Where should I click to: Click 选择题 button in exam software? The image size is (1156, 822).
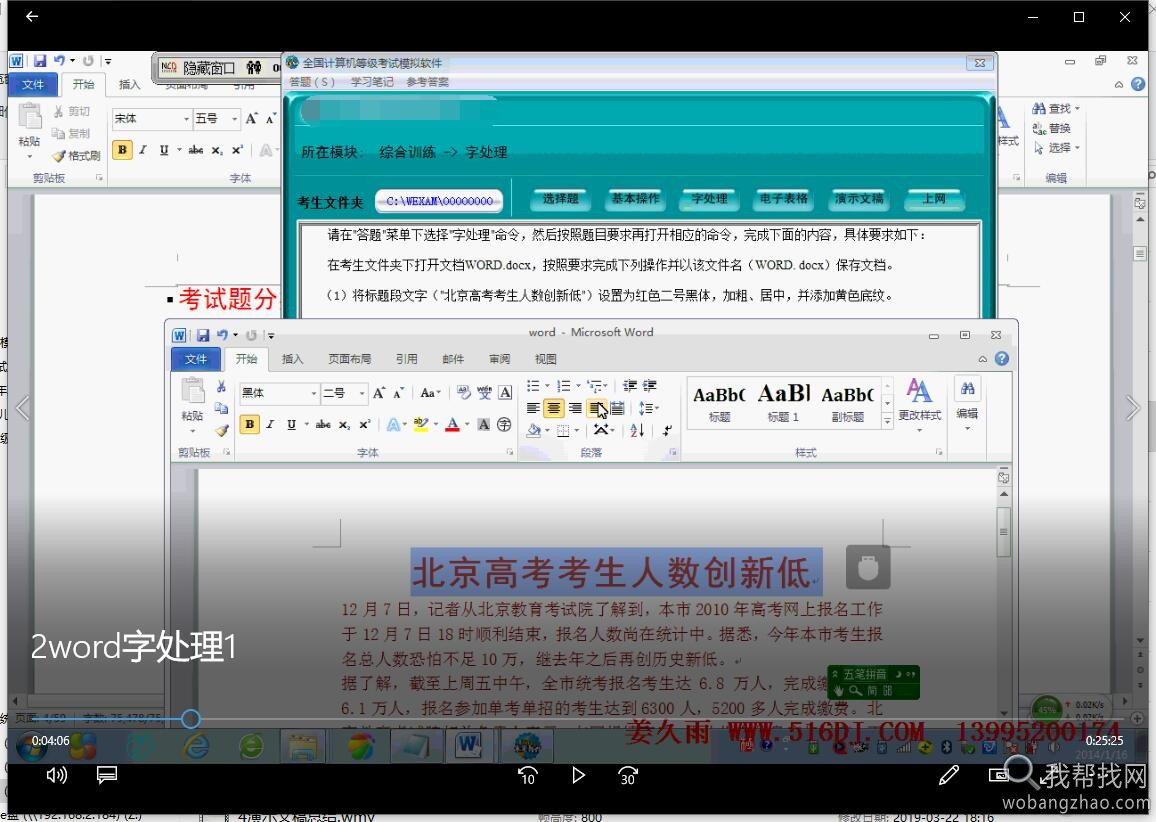[x=561, y=199]
